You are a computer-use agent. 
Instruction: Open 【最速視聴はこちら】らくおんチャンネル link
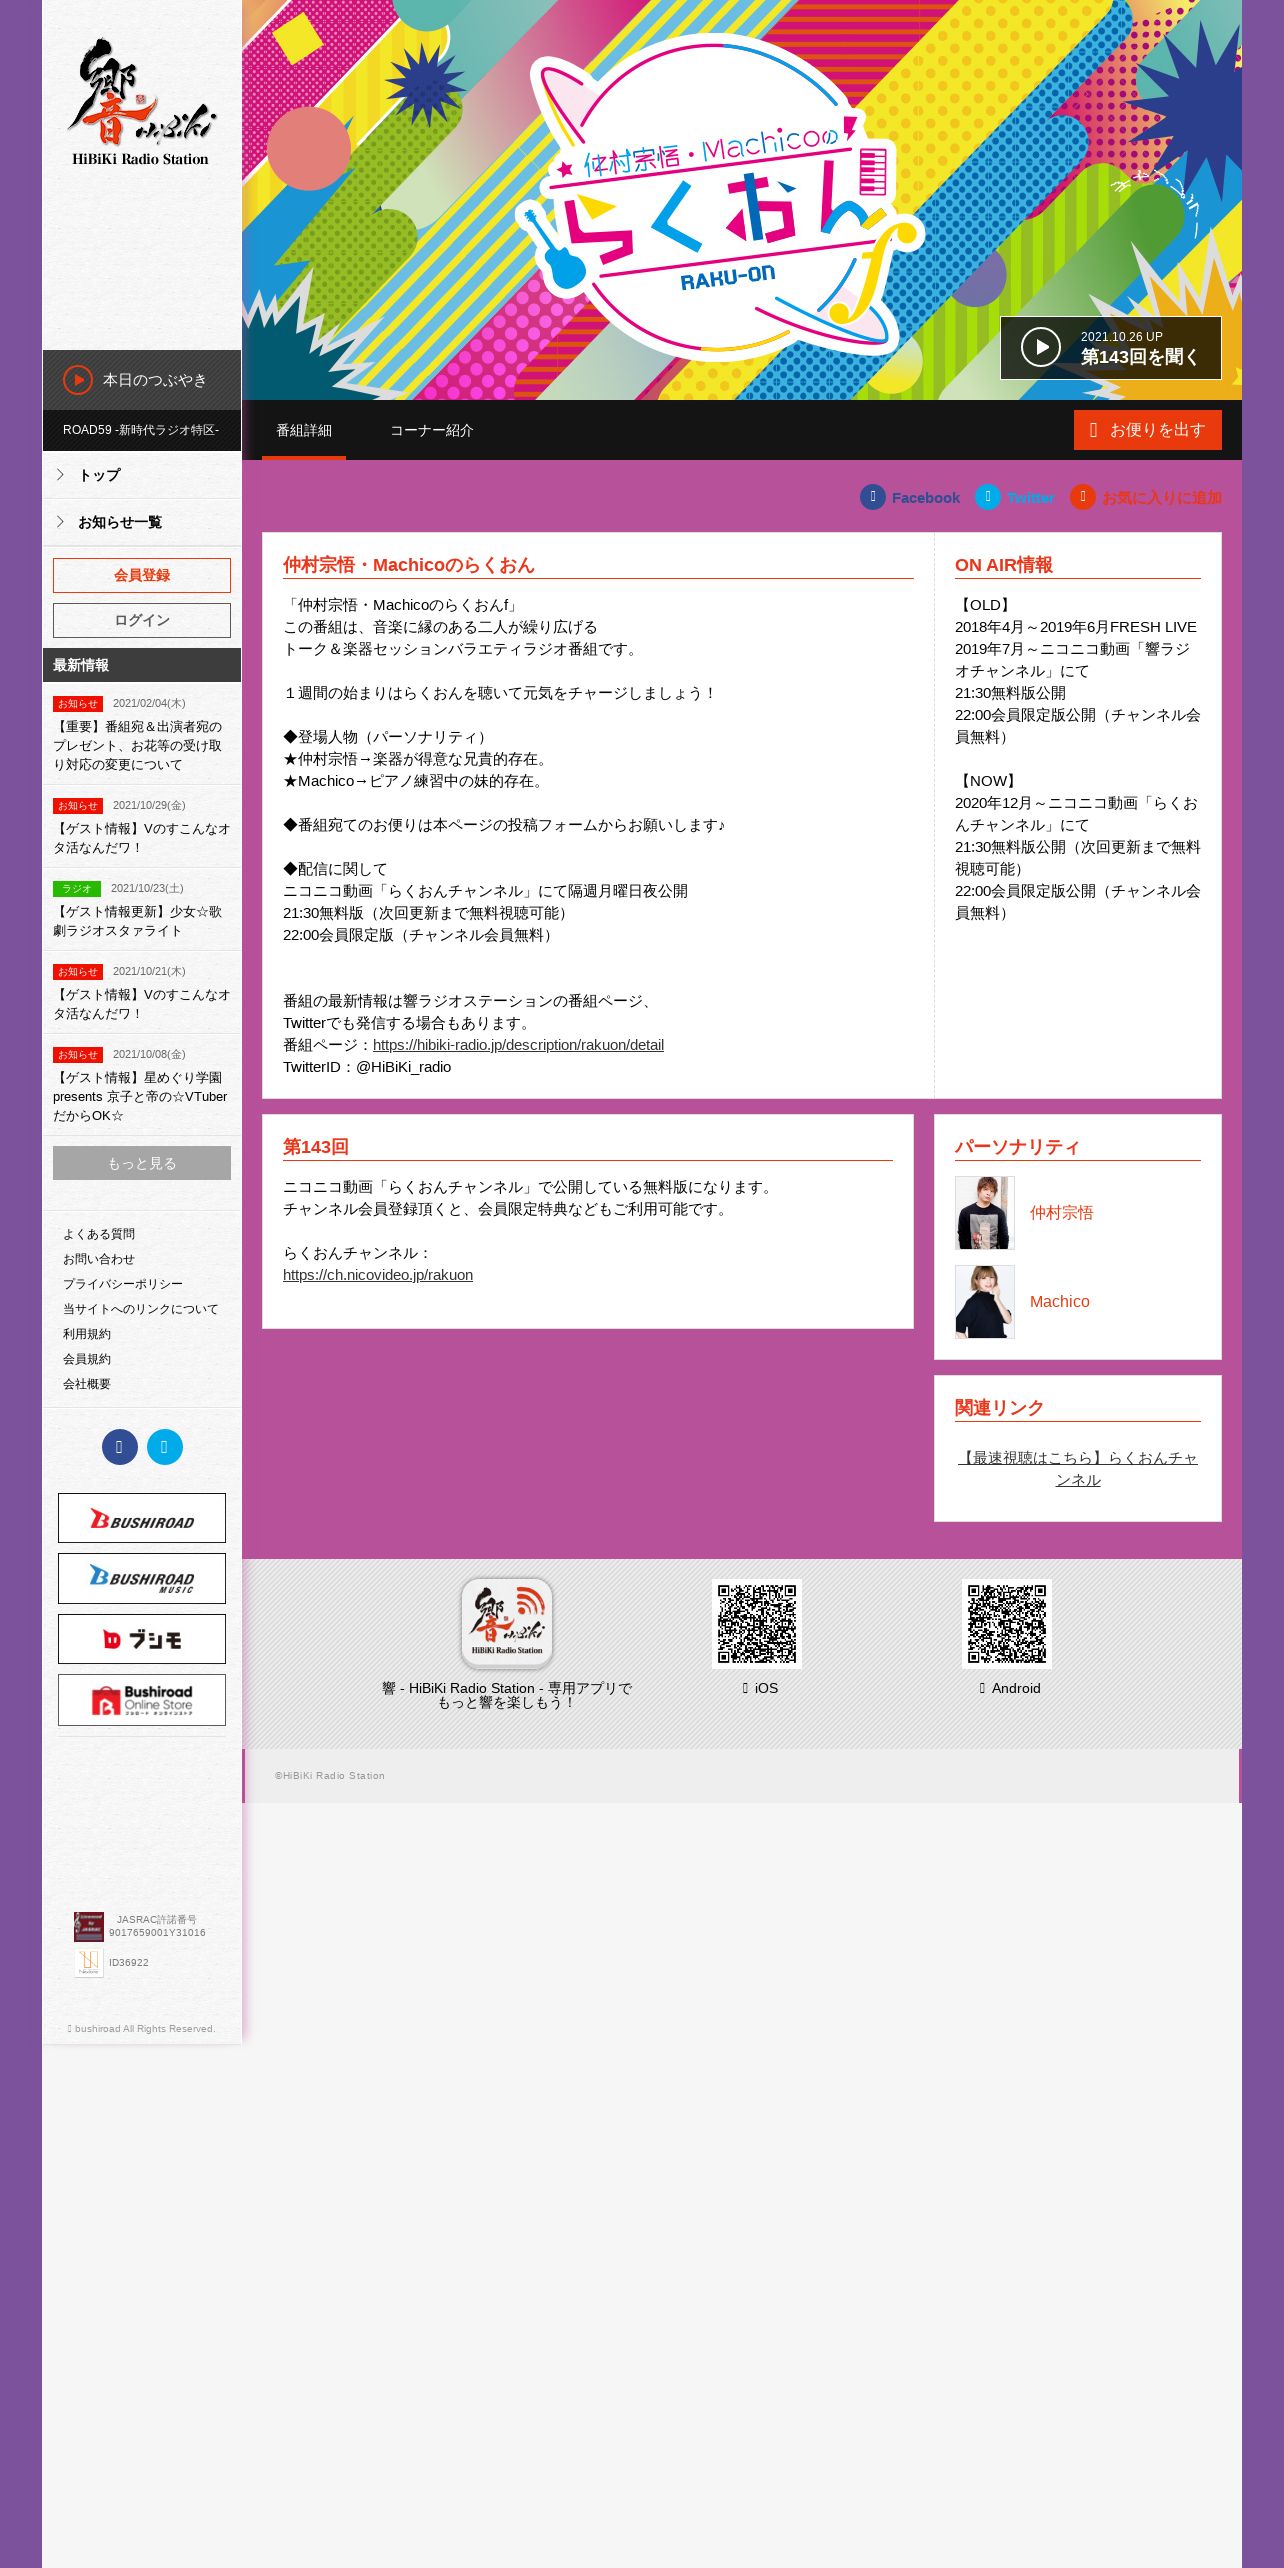pyautogui.click(x=1078, y=1469)
